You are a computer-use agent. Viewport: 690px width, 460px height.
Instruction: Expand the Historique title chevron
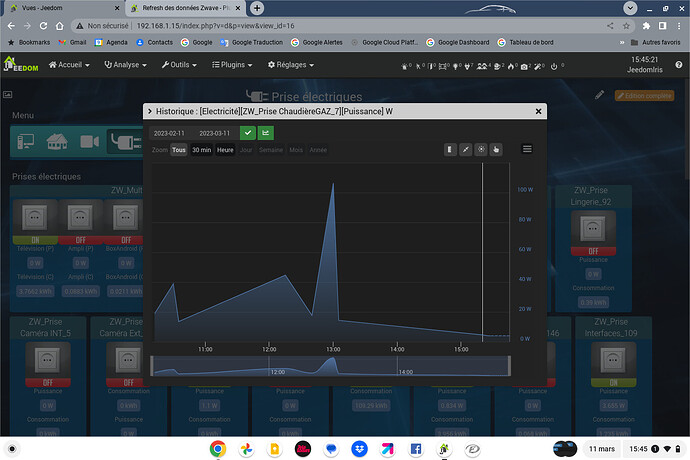point(150,111)
